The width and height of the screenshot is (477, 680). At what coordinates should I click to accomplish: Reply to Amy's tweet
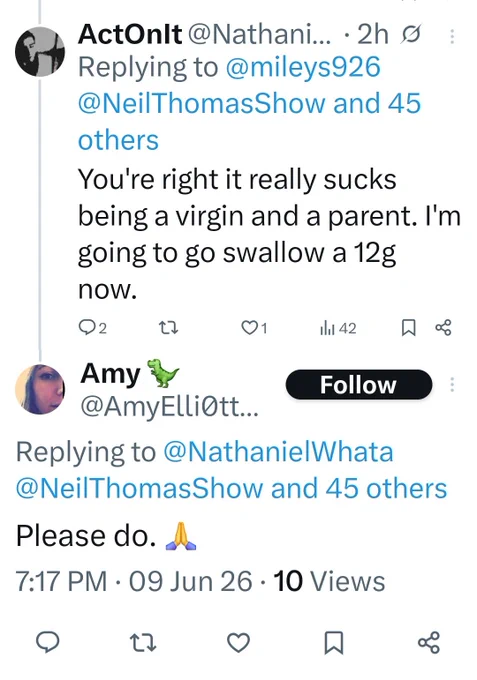pos(47,642)
